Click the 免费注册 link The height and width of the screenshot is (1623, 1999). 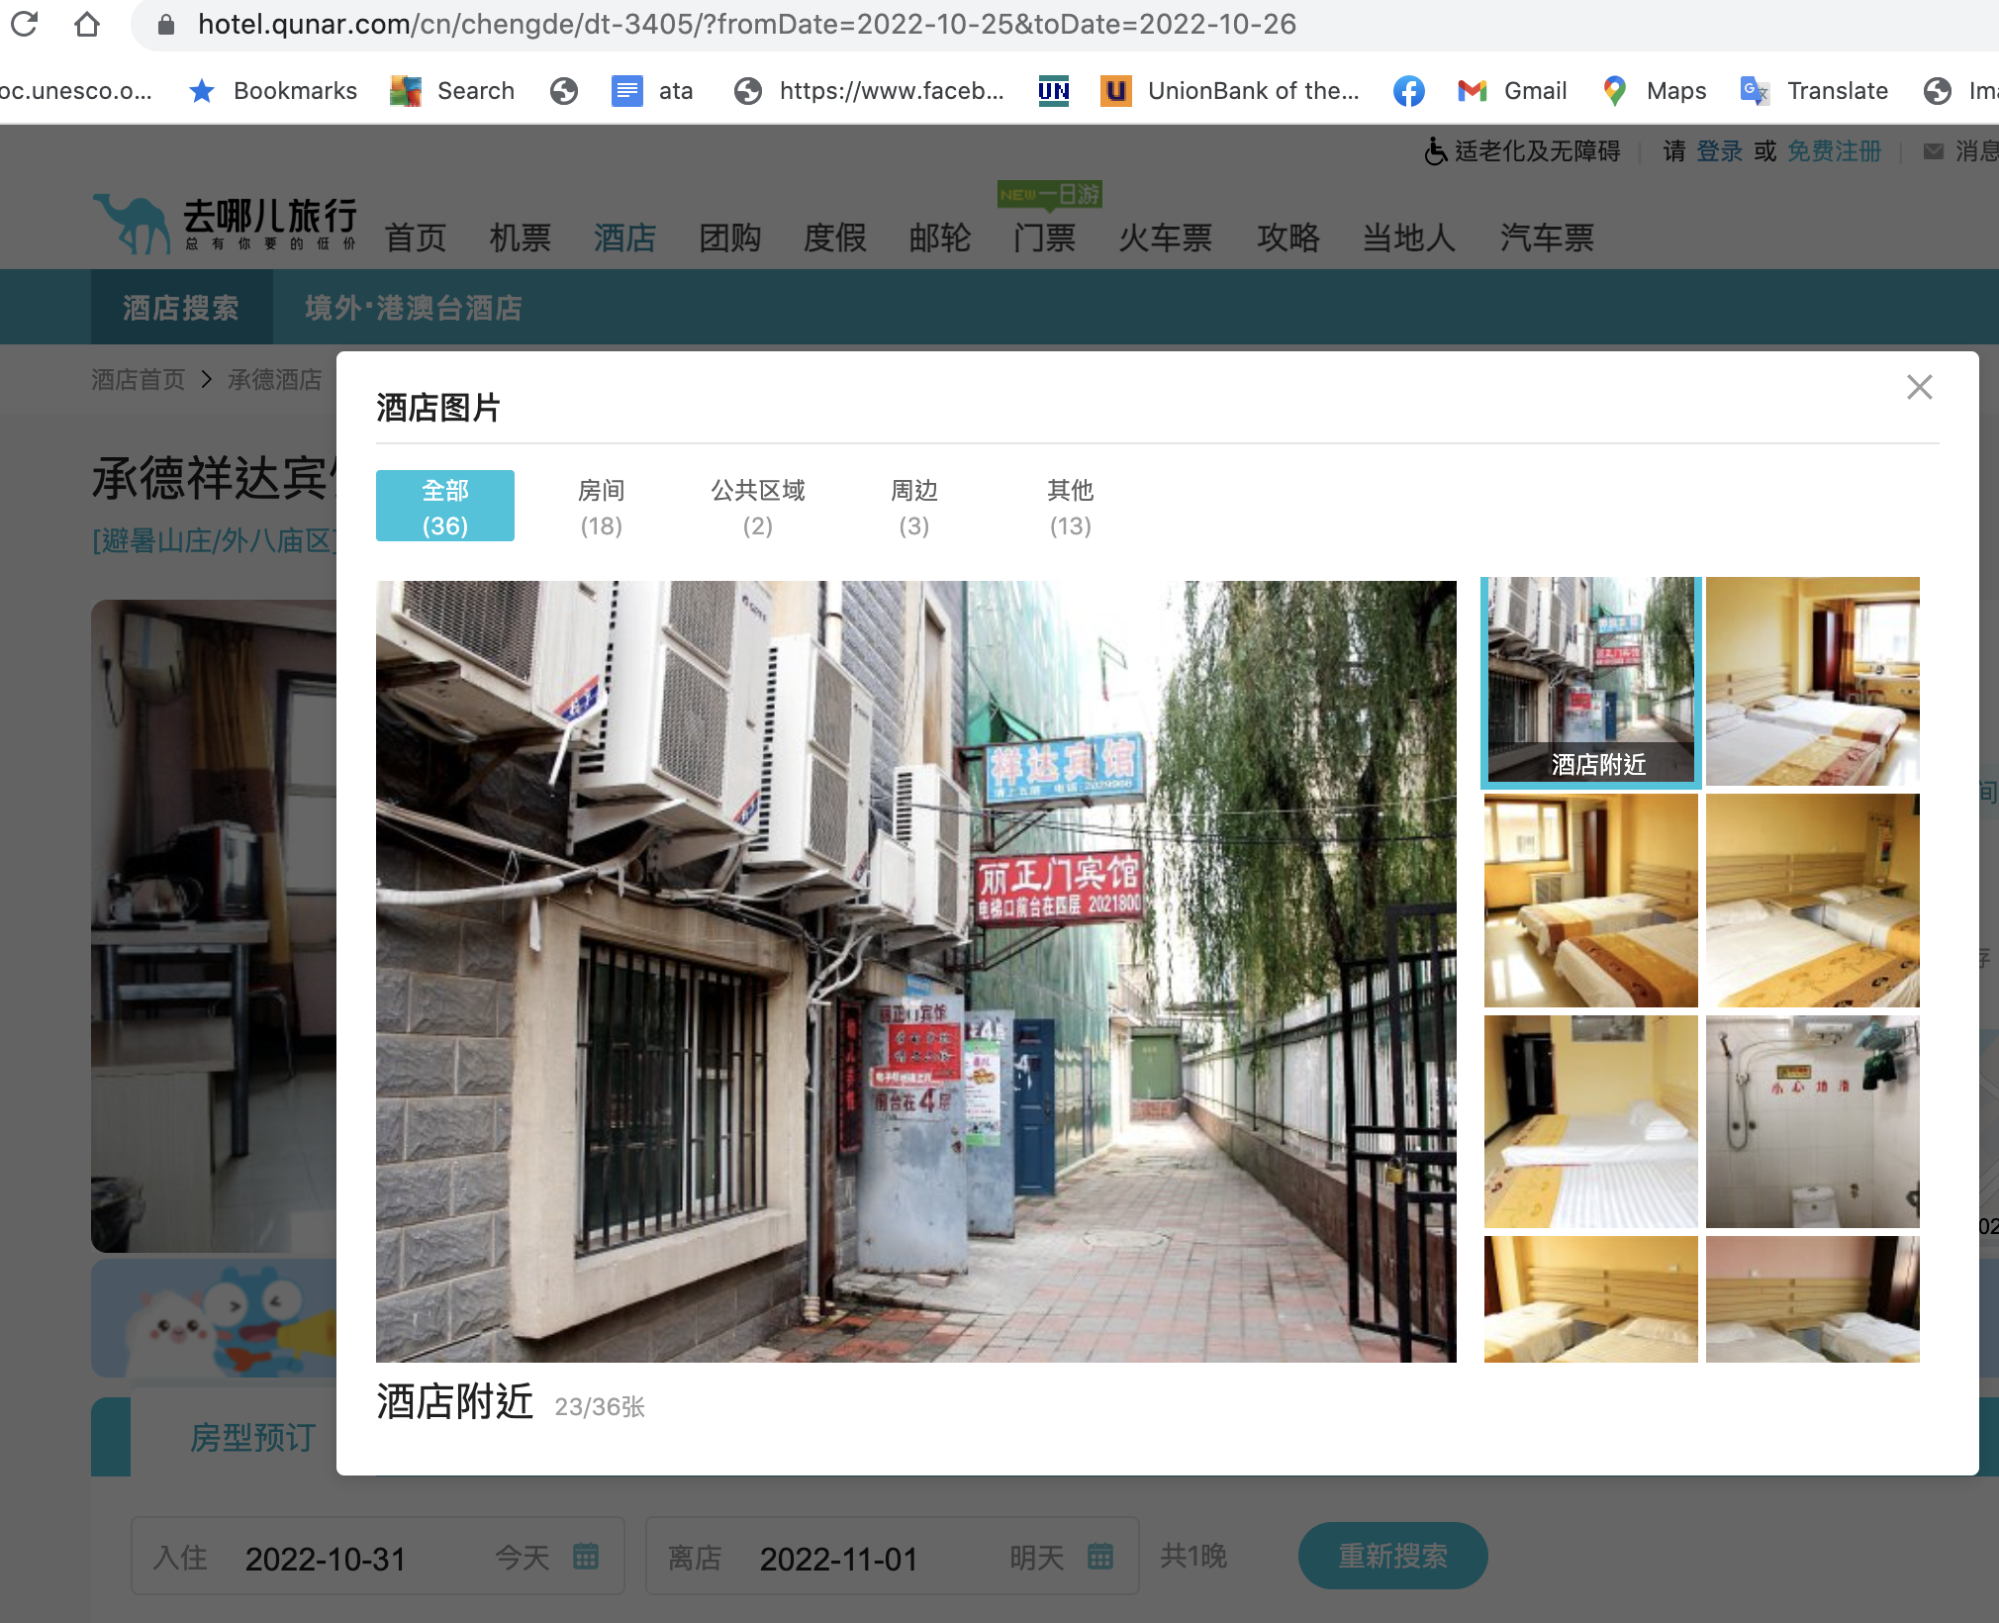point(1834,151)
